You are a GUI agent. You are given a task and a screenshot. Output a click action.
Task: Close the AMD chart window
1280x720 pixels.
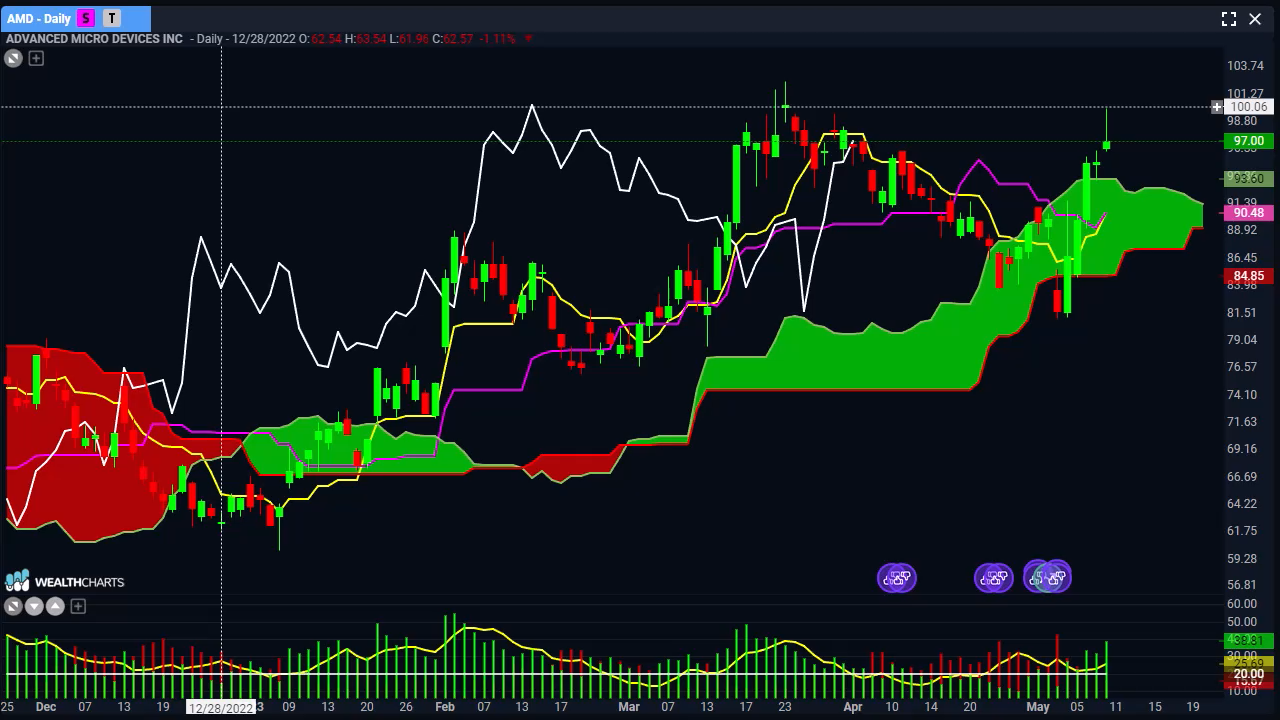click(x=1255, y=19)
